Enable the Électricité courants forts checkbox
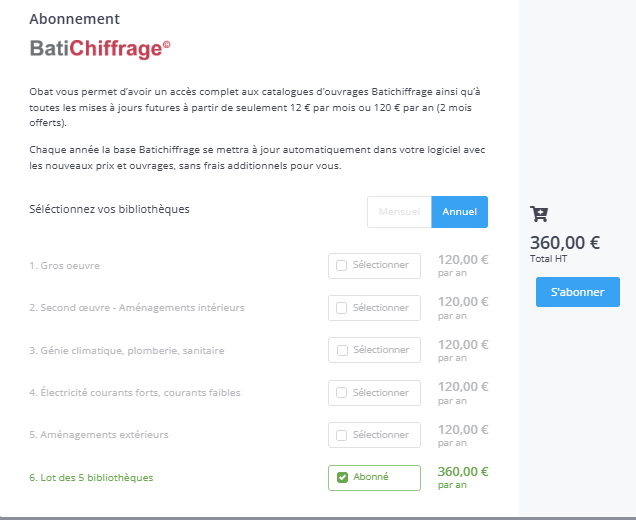This screenshot has width=636, height=520. click(342, 393)
